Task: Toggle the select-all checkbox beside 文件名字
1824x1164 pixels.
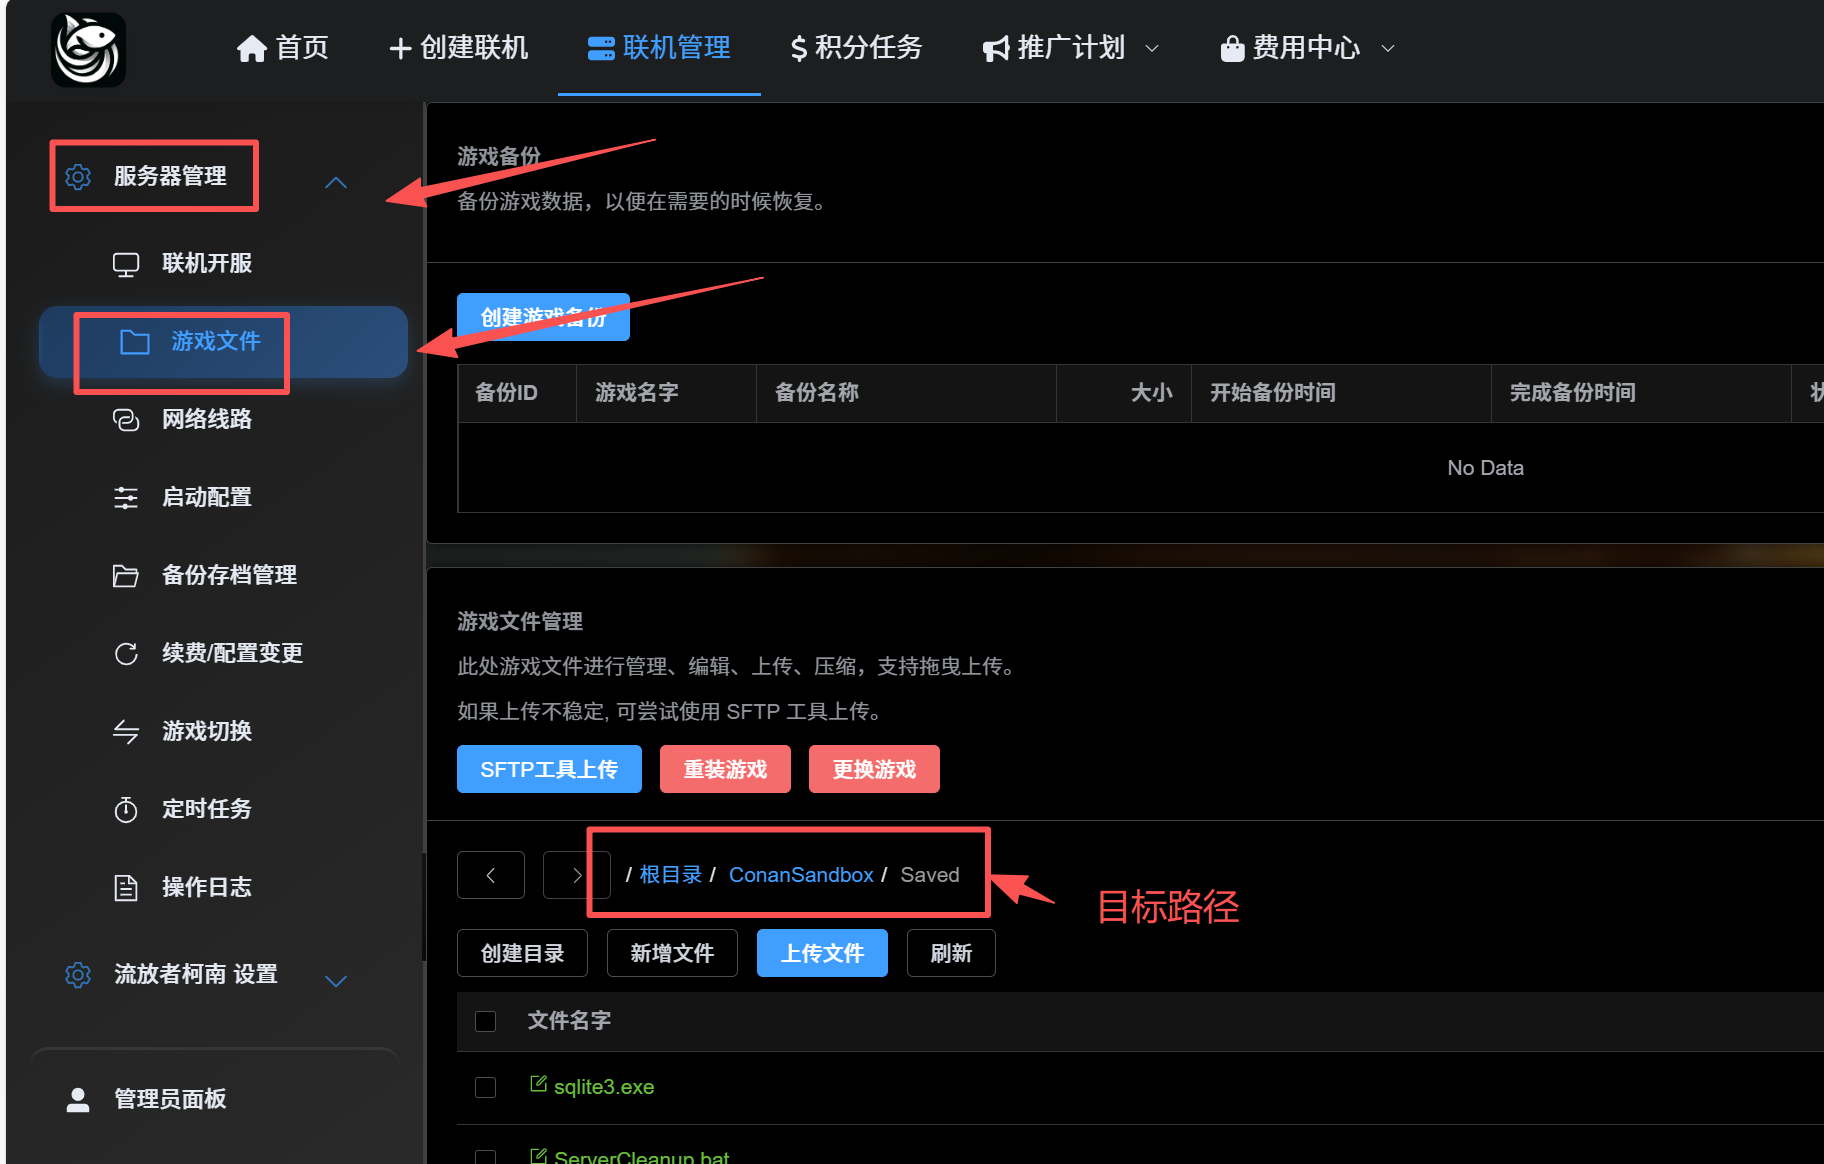Action: pyautogui.click(x=485, y=1021)
